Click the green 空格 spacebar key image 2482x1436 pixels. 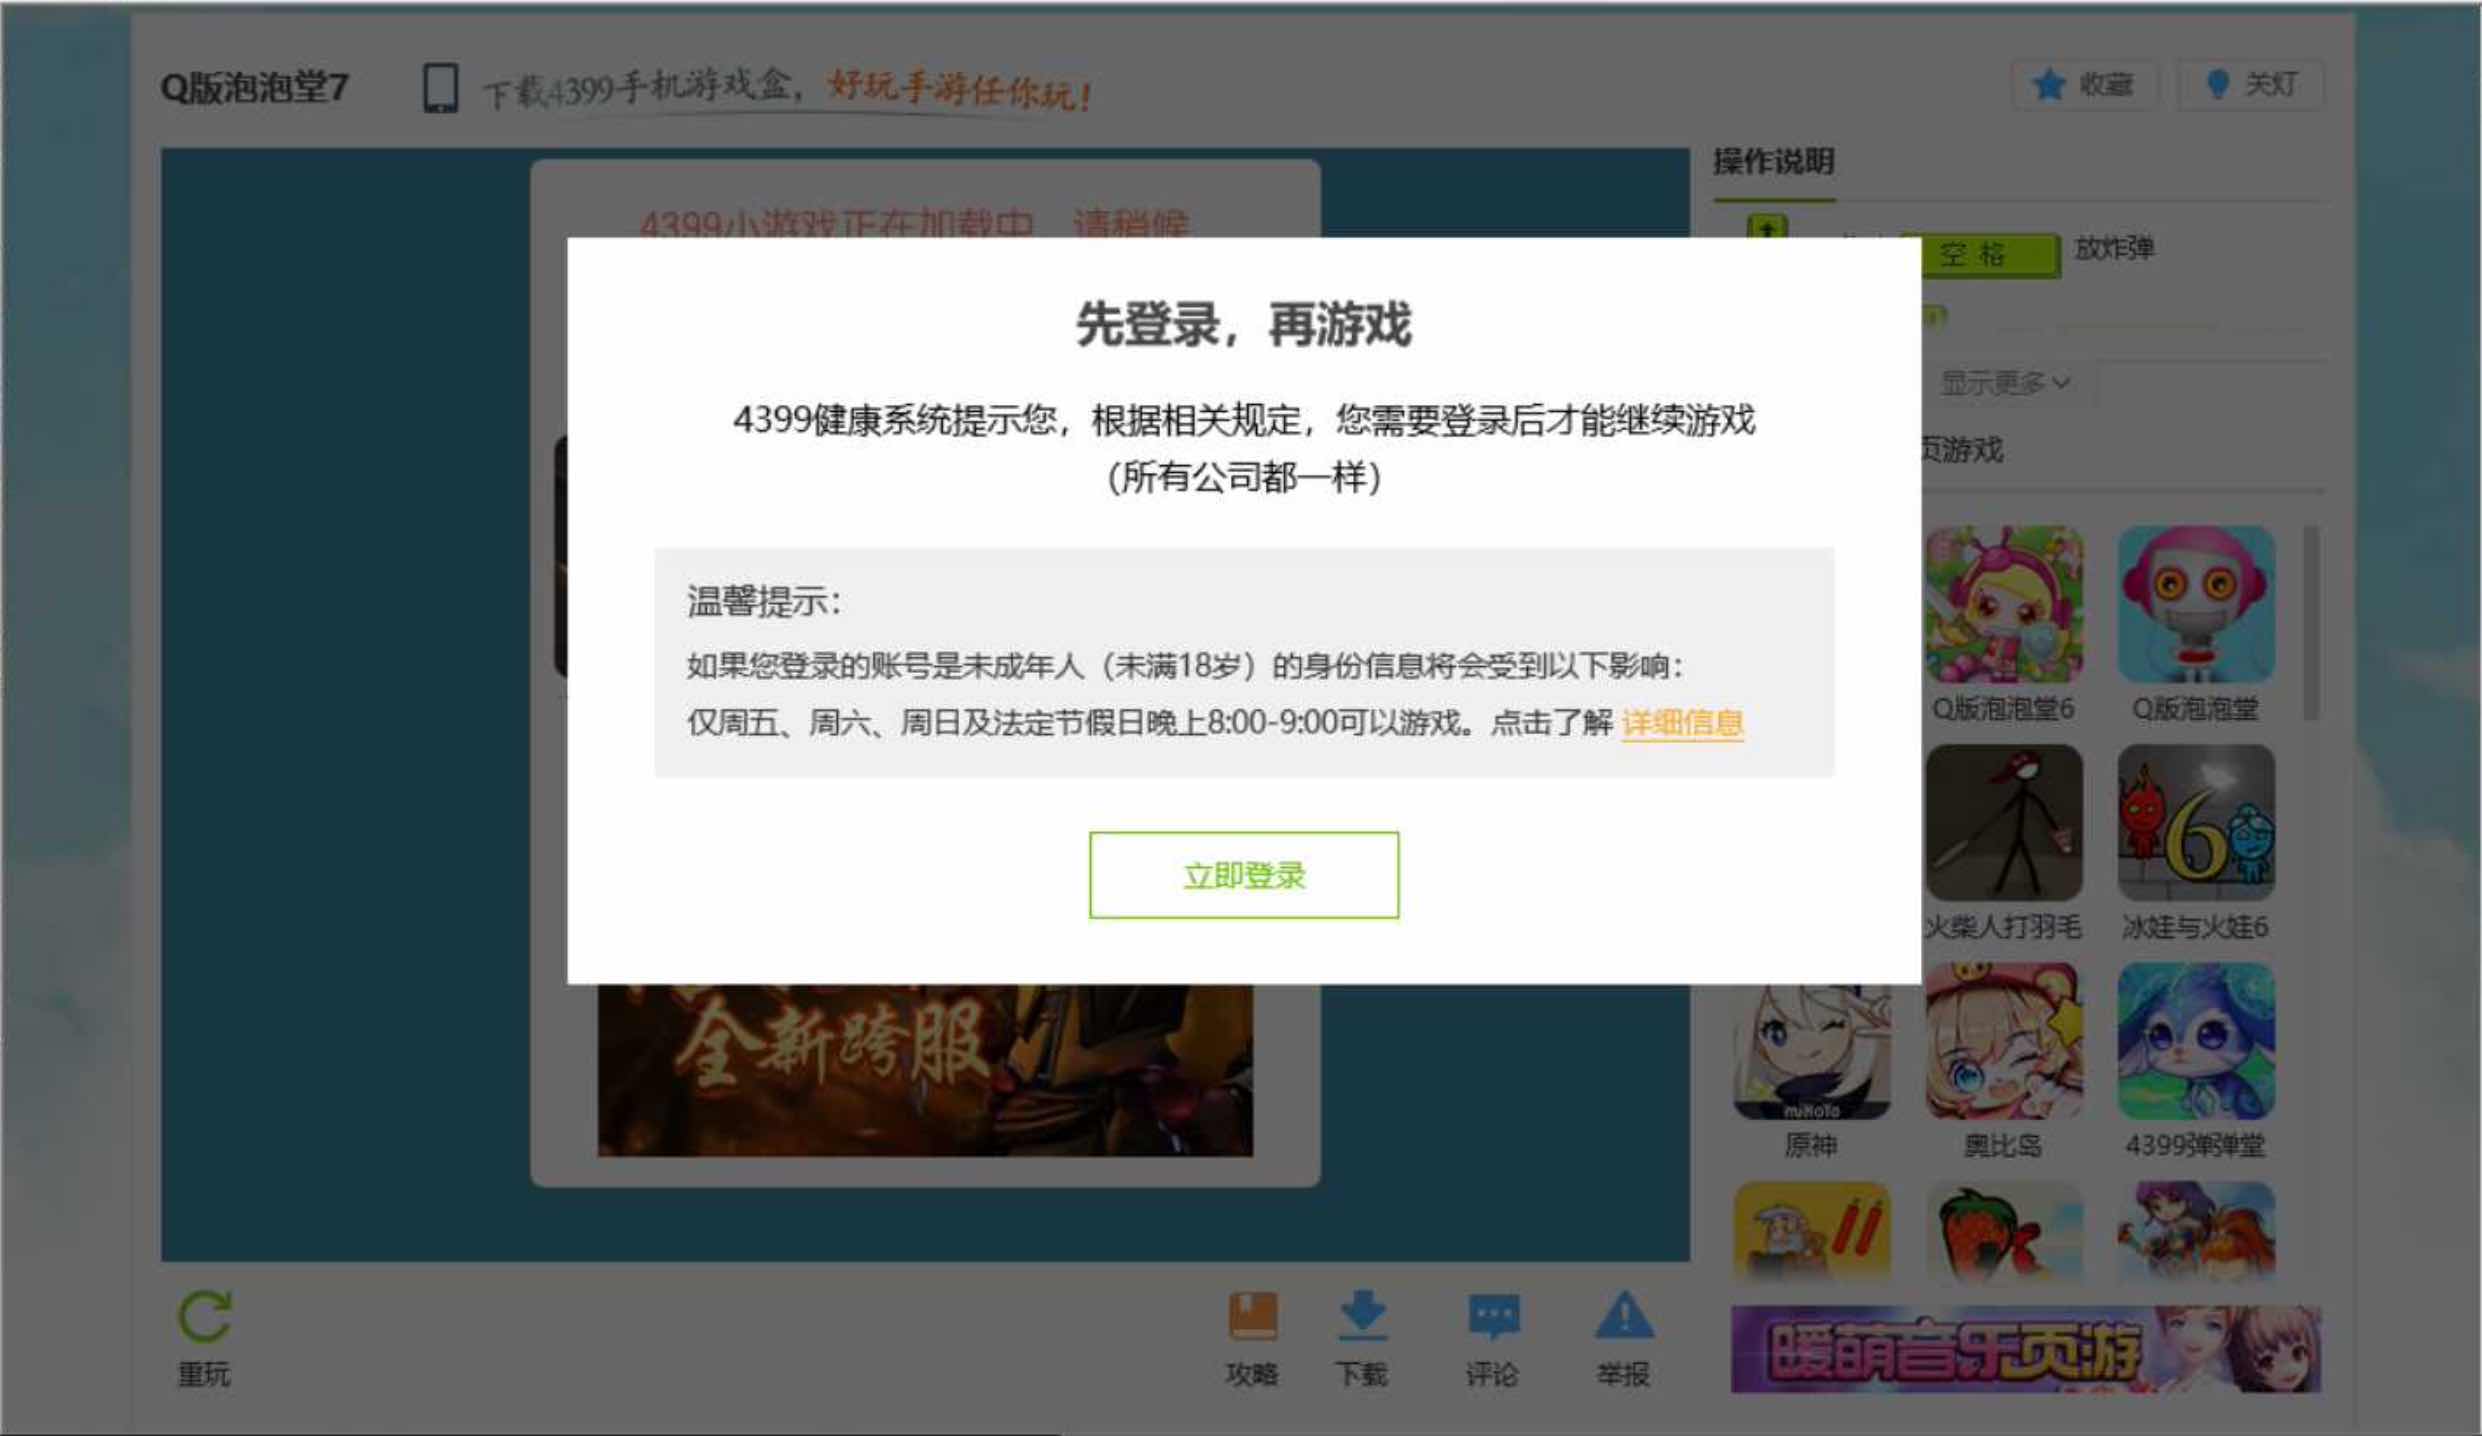(1990, 255)
